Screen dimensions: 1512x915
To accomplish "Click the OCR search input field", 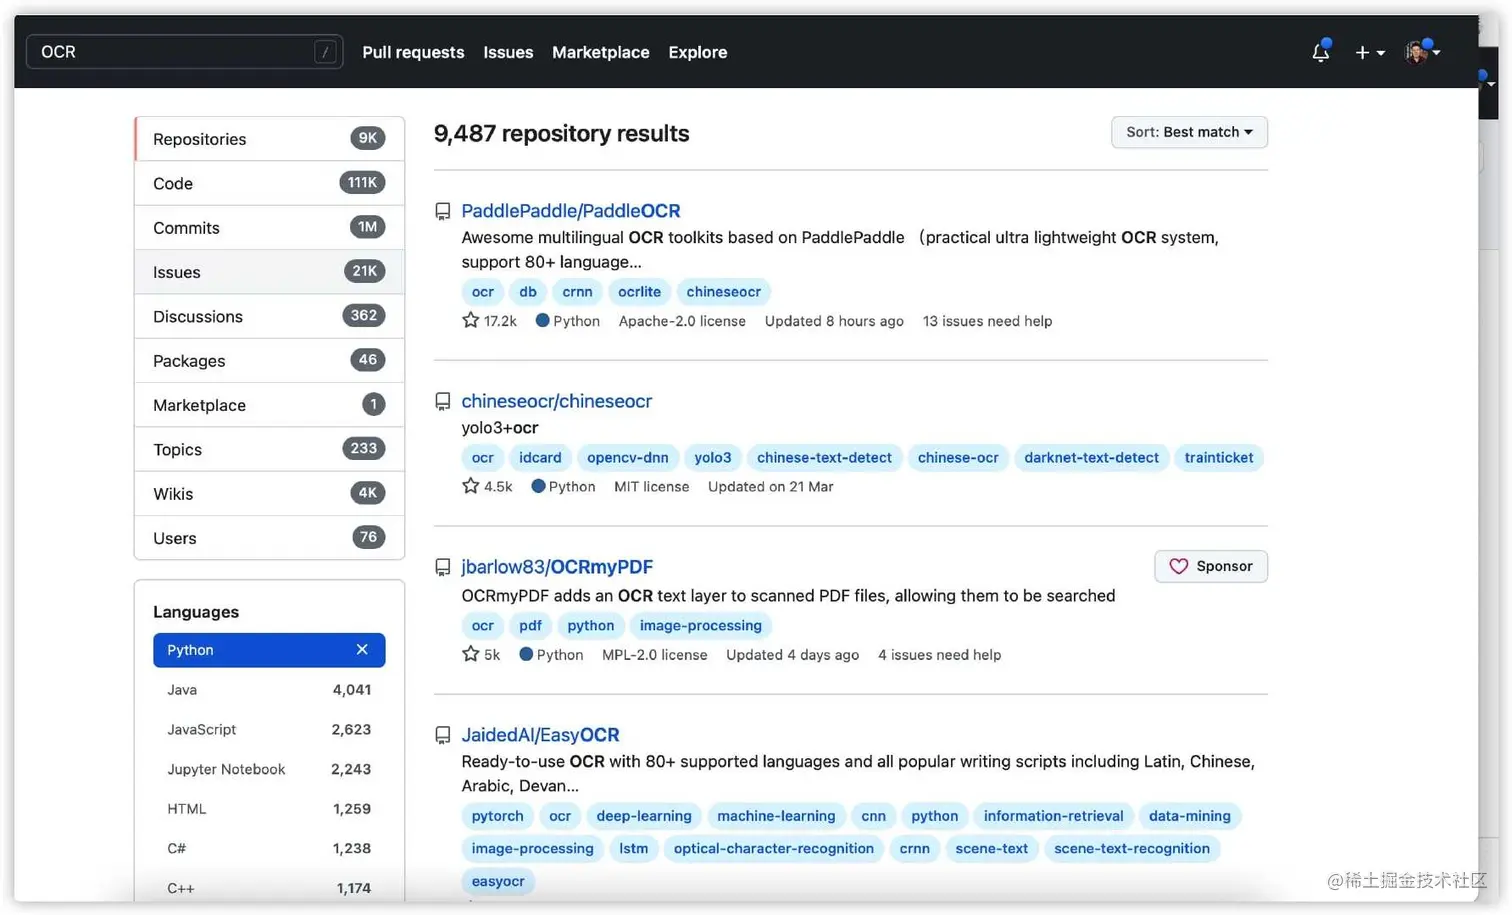I will pos(184,52).
